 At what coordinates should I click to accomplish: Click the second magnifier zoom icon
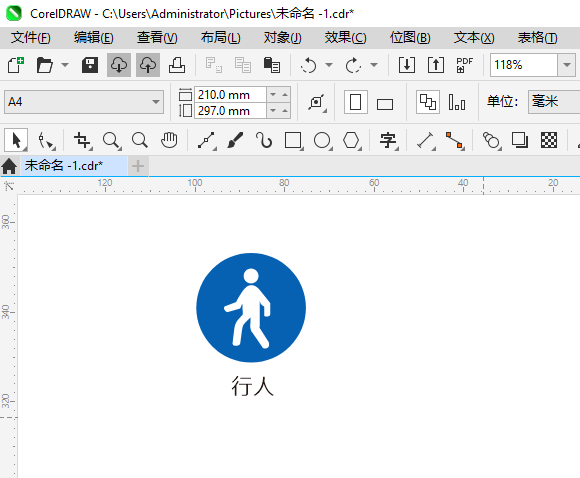click(140, 141)
